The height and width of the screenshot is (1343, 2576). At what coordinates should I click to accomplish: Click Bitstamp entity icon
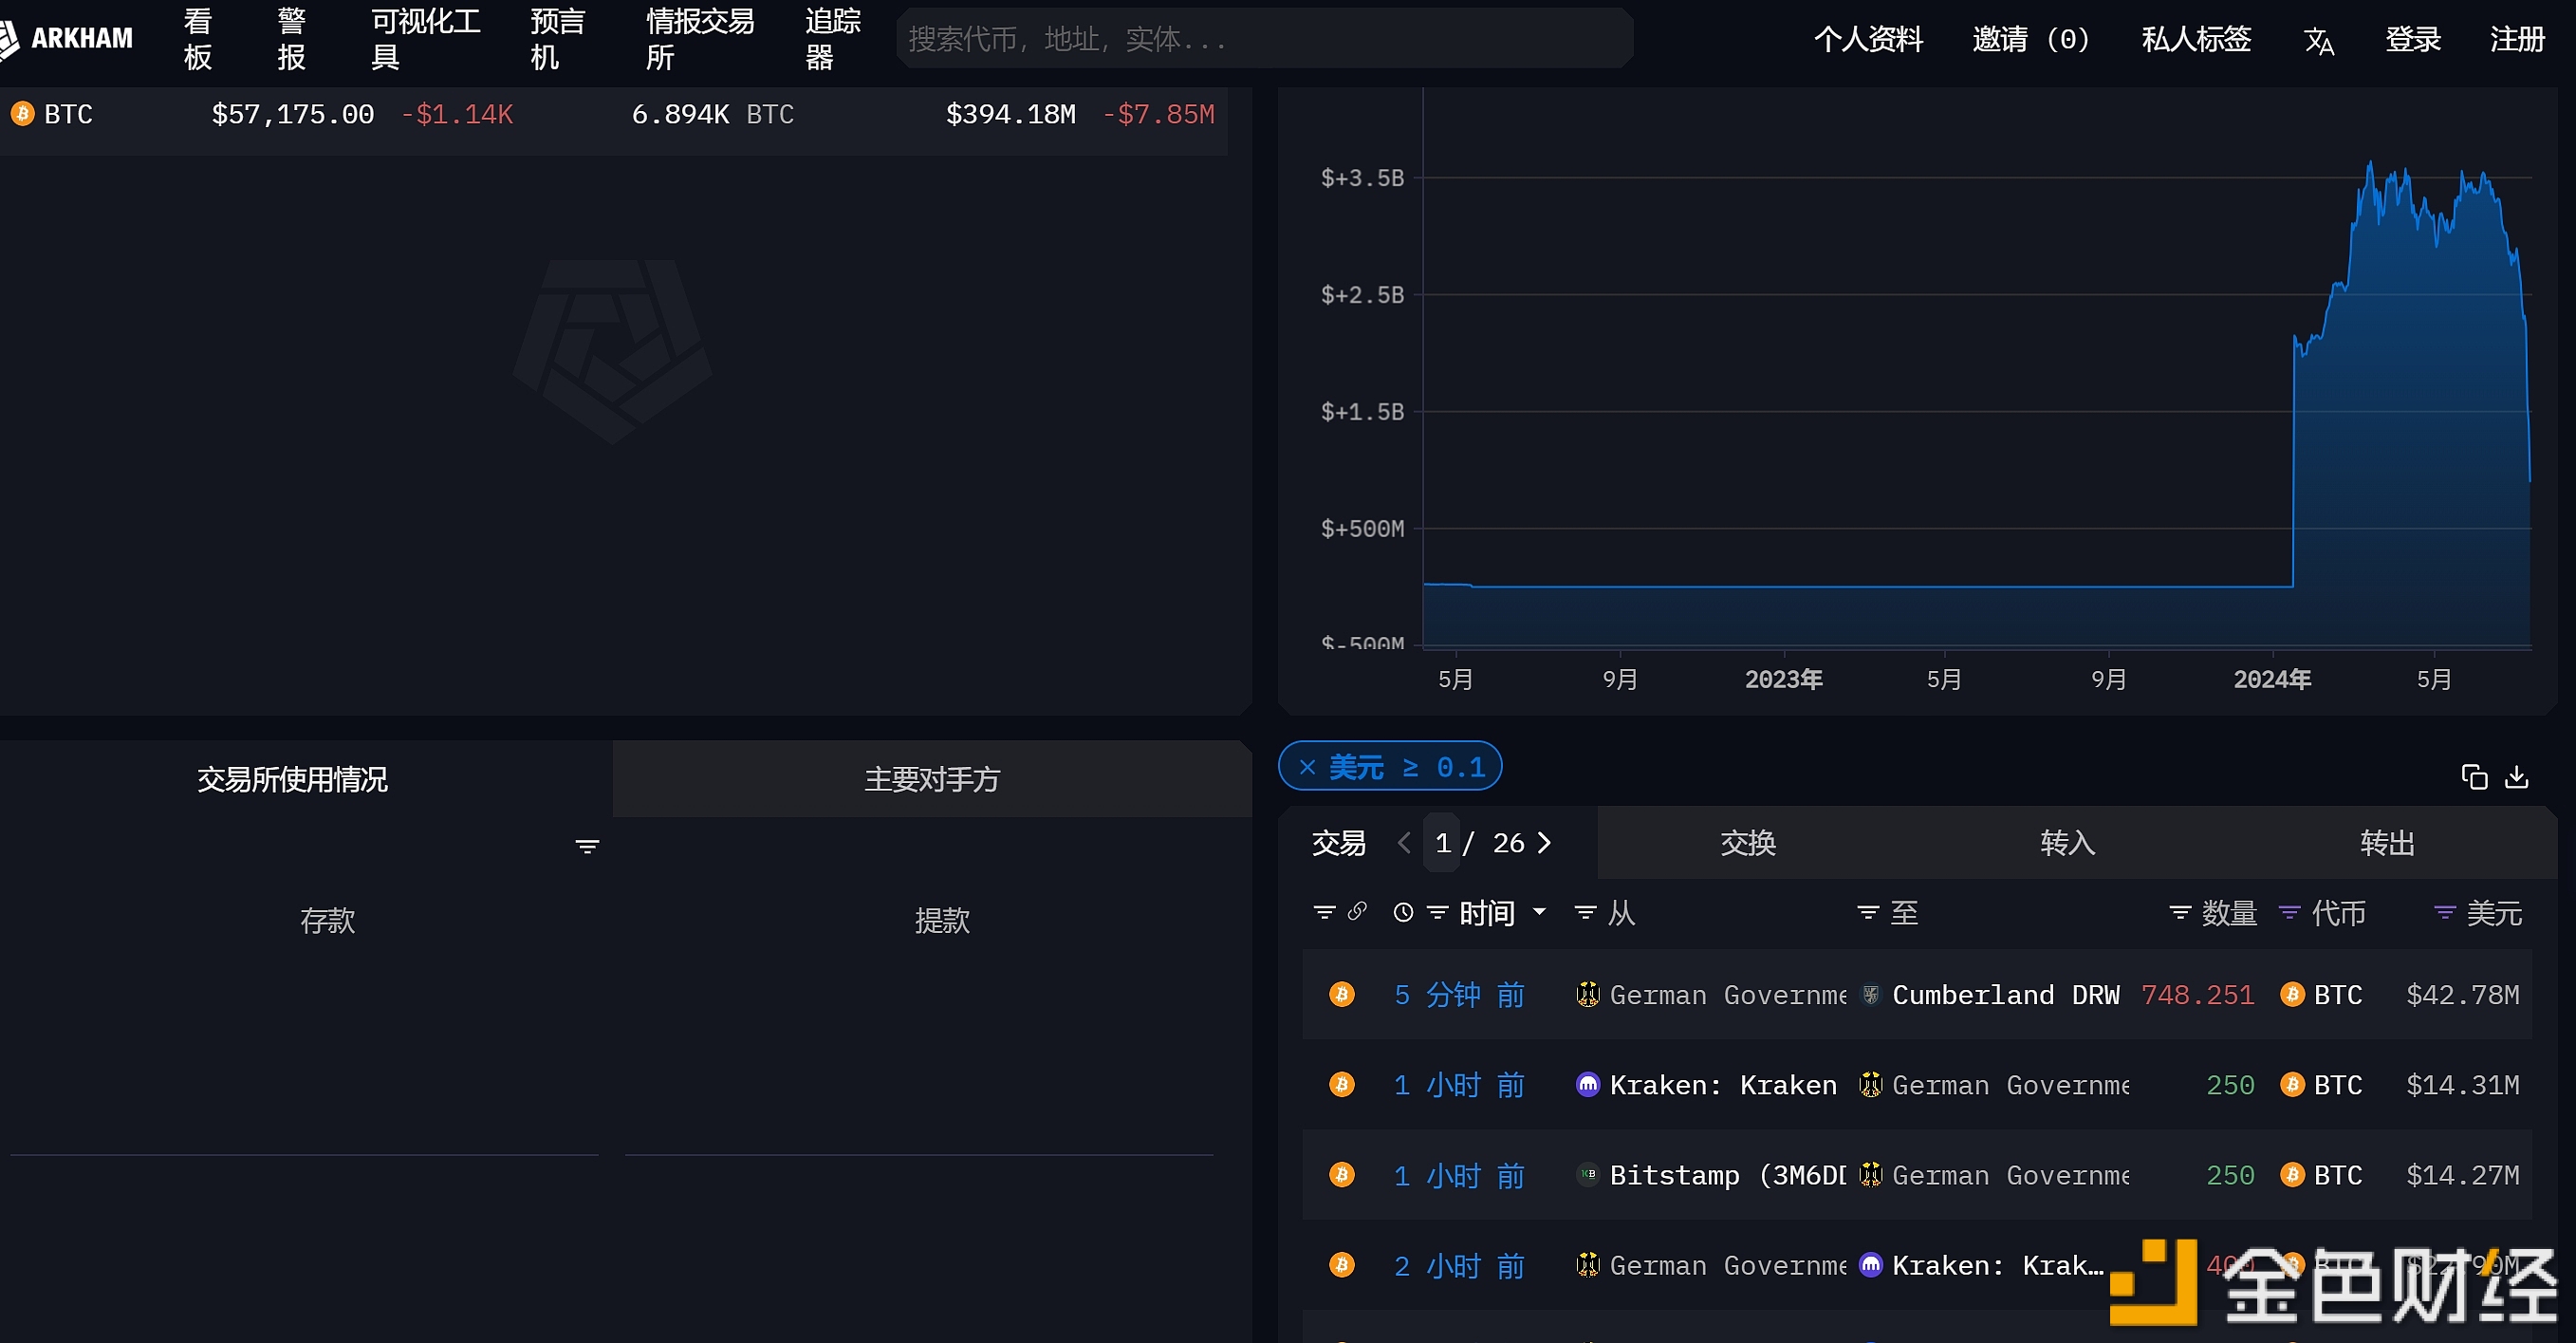(1587, 1174)
